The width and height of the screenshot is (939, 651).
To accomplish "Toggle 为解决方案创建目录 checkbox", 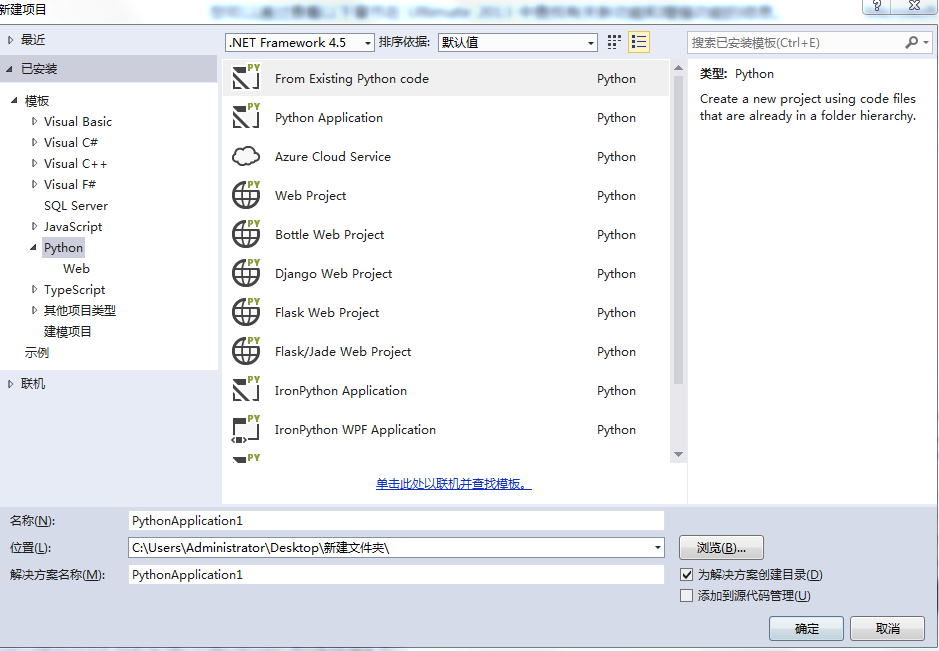I will [687, 574].
